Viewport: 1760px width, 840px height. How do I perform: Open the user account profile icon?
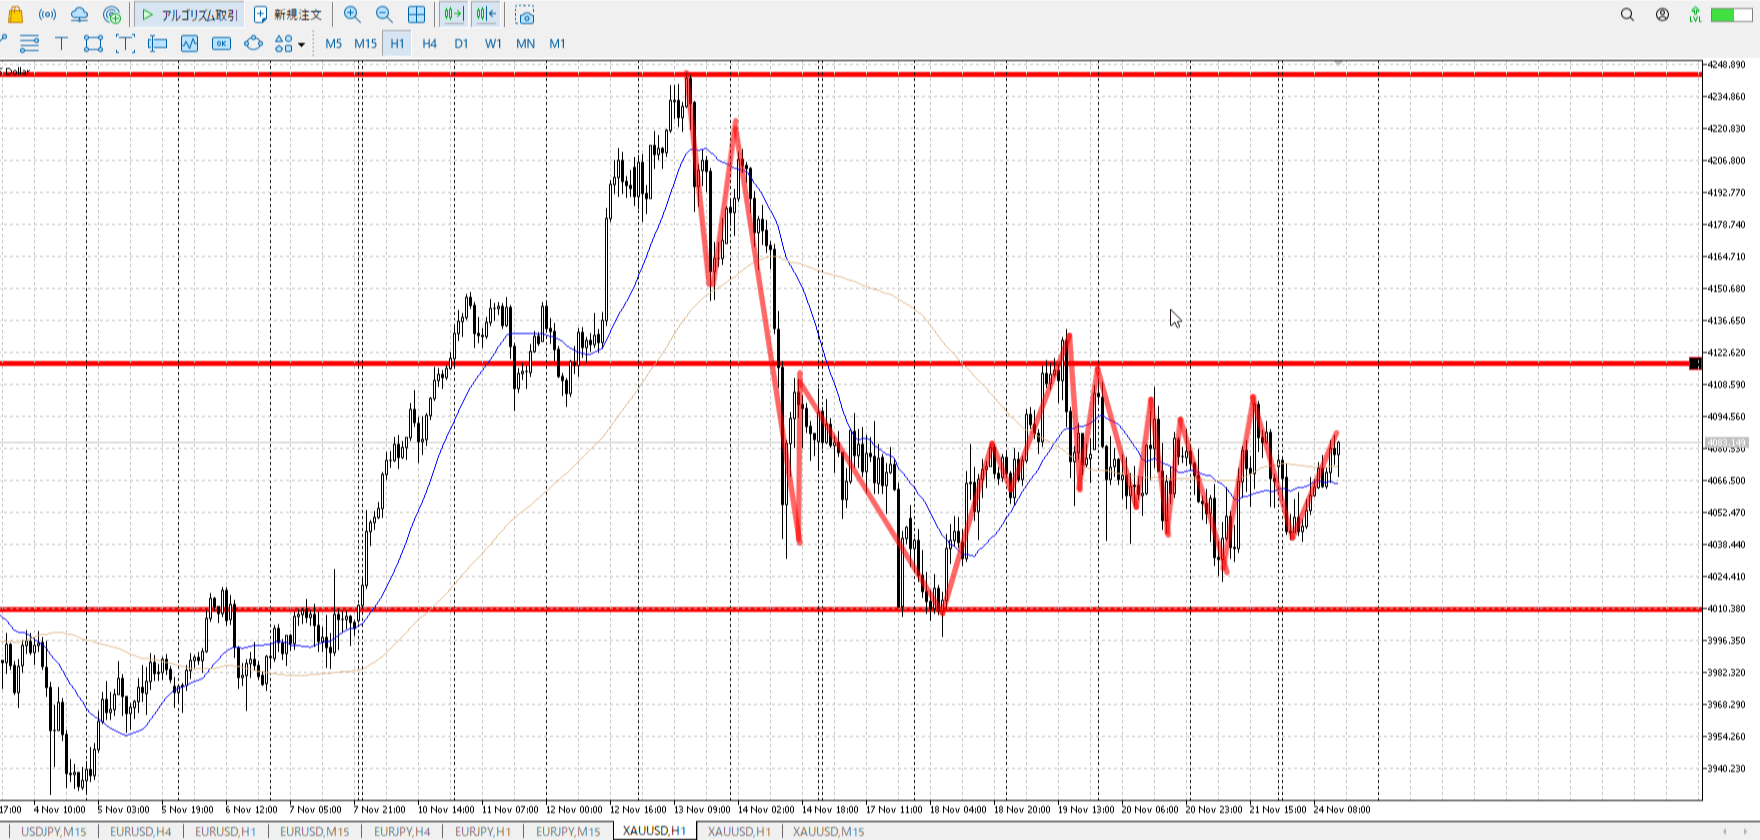click(1662, 15)
